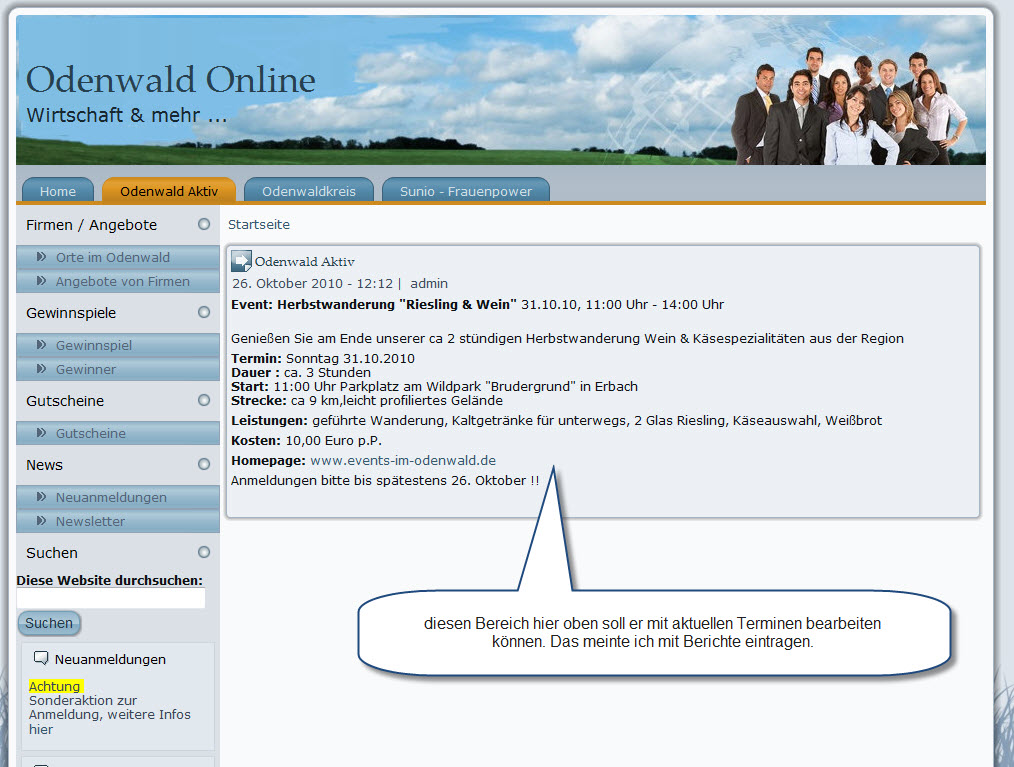
Task: Open the Home tab
Action: click(x=58, y=191)
